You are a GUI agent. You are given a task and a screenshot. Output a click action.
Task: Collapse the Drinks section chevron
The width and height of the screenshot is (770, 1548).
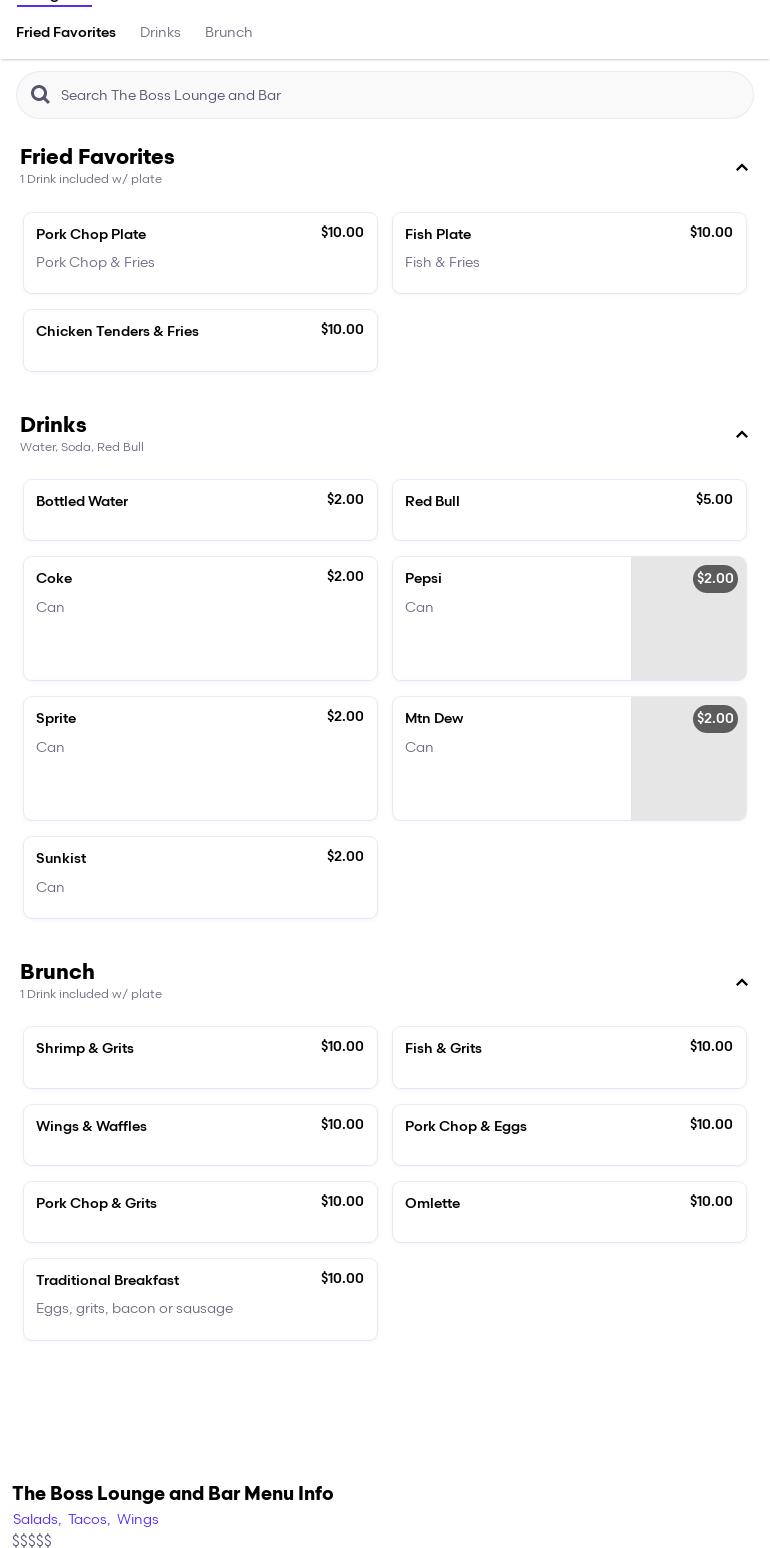click(742, 435)
